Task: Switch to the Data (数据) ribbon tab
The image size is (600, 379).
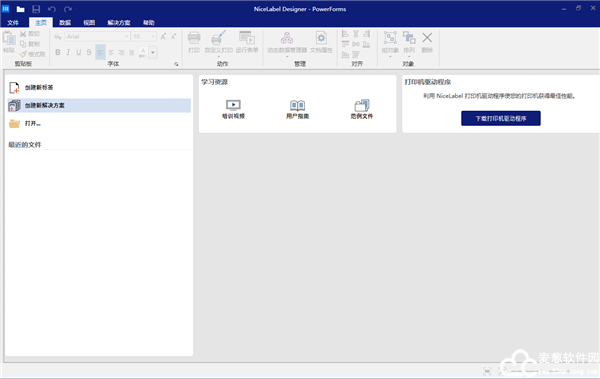Action: click(x=65, y=23)
